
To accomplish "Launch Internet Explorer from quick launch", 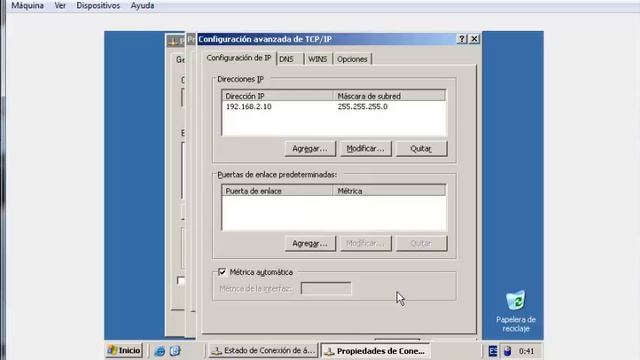I will click(x=159, y=351).
